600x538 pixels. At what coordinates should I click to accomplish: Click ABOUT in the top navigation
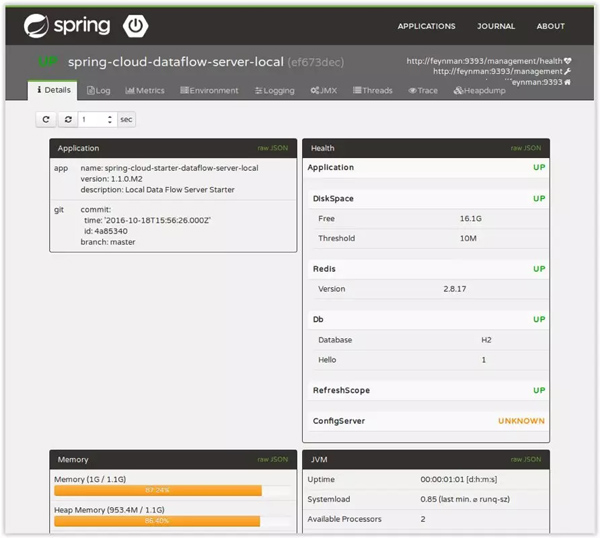click(550, 26)
